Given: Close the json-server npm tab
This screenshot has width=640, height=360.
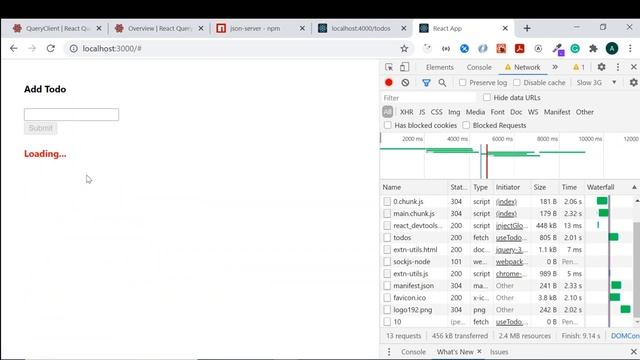Looking at the screenshot, I should 302,28.
